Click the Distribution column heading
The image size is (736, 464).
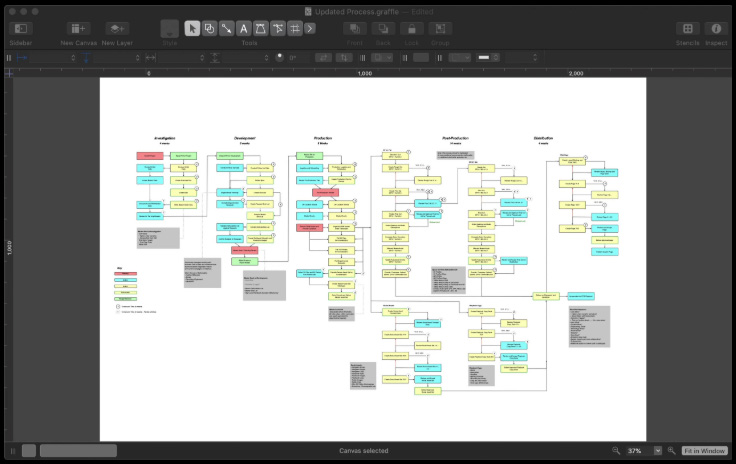tap(543, 138)
